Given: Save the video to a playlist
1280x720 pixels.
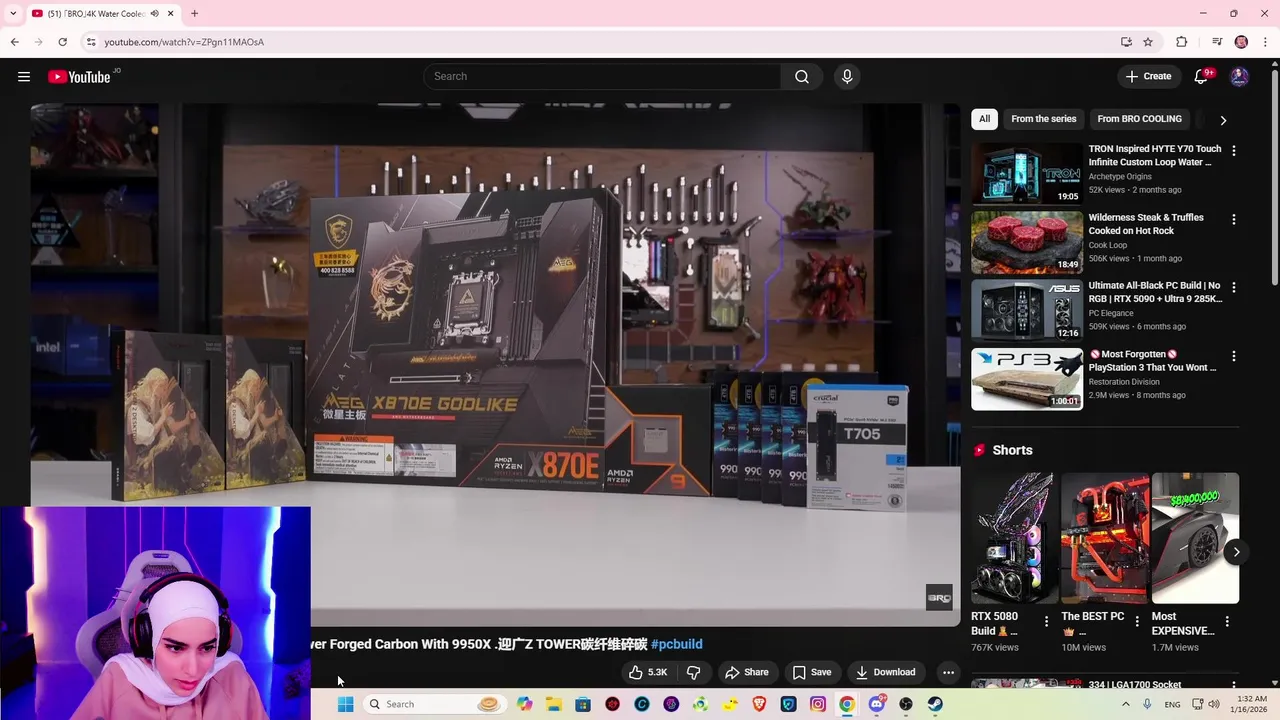Looking at the screenshot, I should point(812,672).
